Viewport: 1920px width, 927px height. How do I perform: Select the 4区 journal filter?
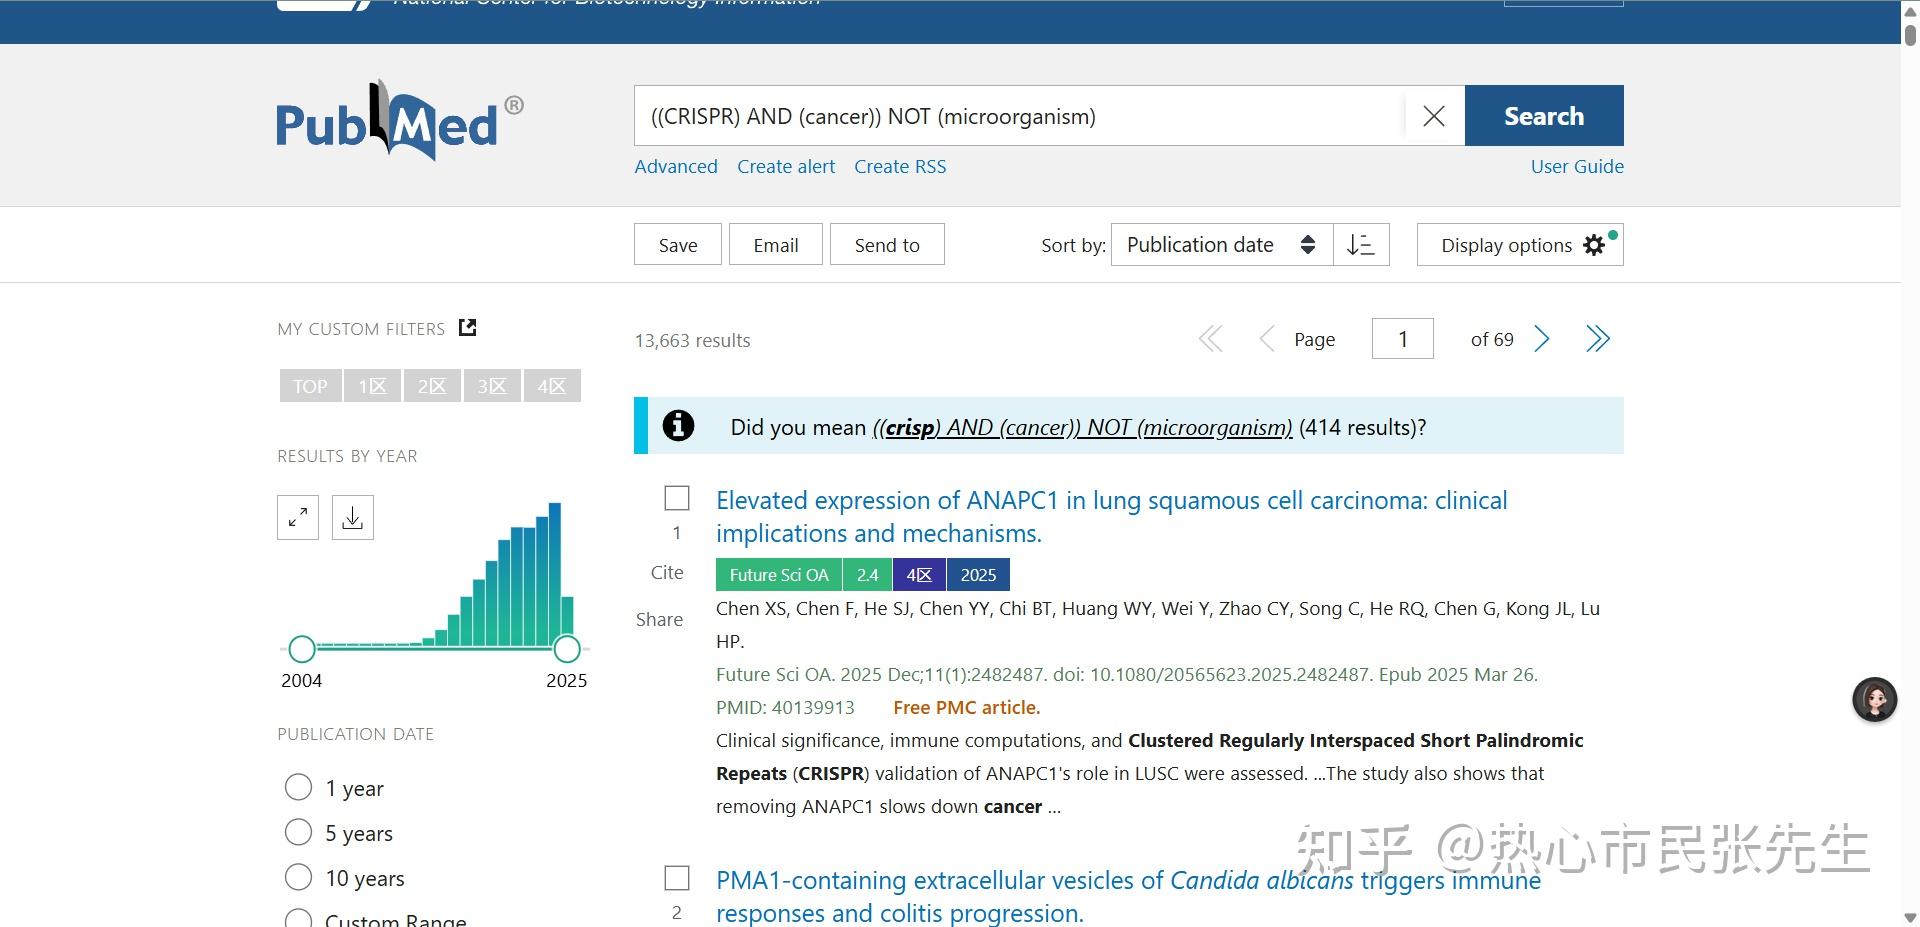point(551,385)
